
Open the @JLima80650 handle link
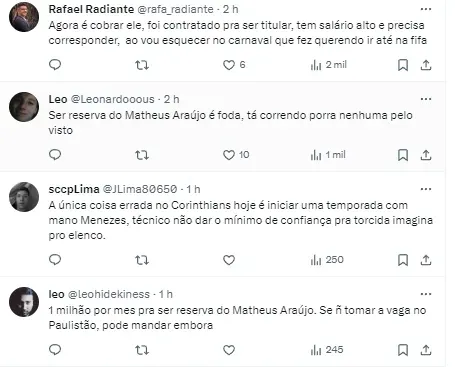tap(140, 189)
